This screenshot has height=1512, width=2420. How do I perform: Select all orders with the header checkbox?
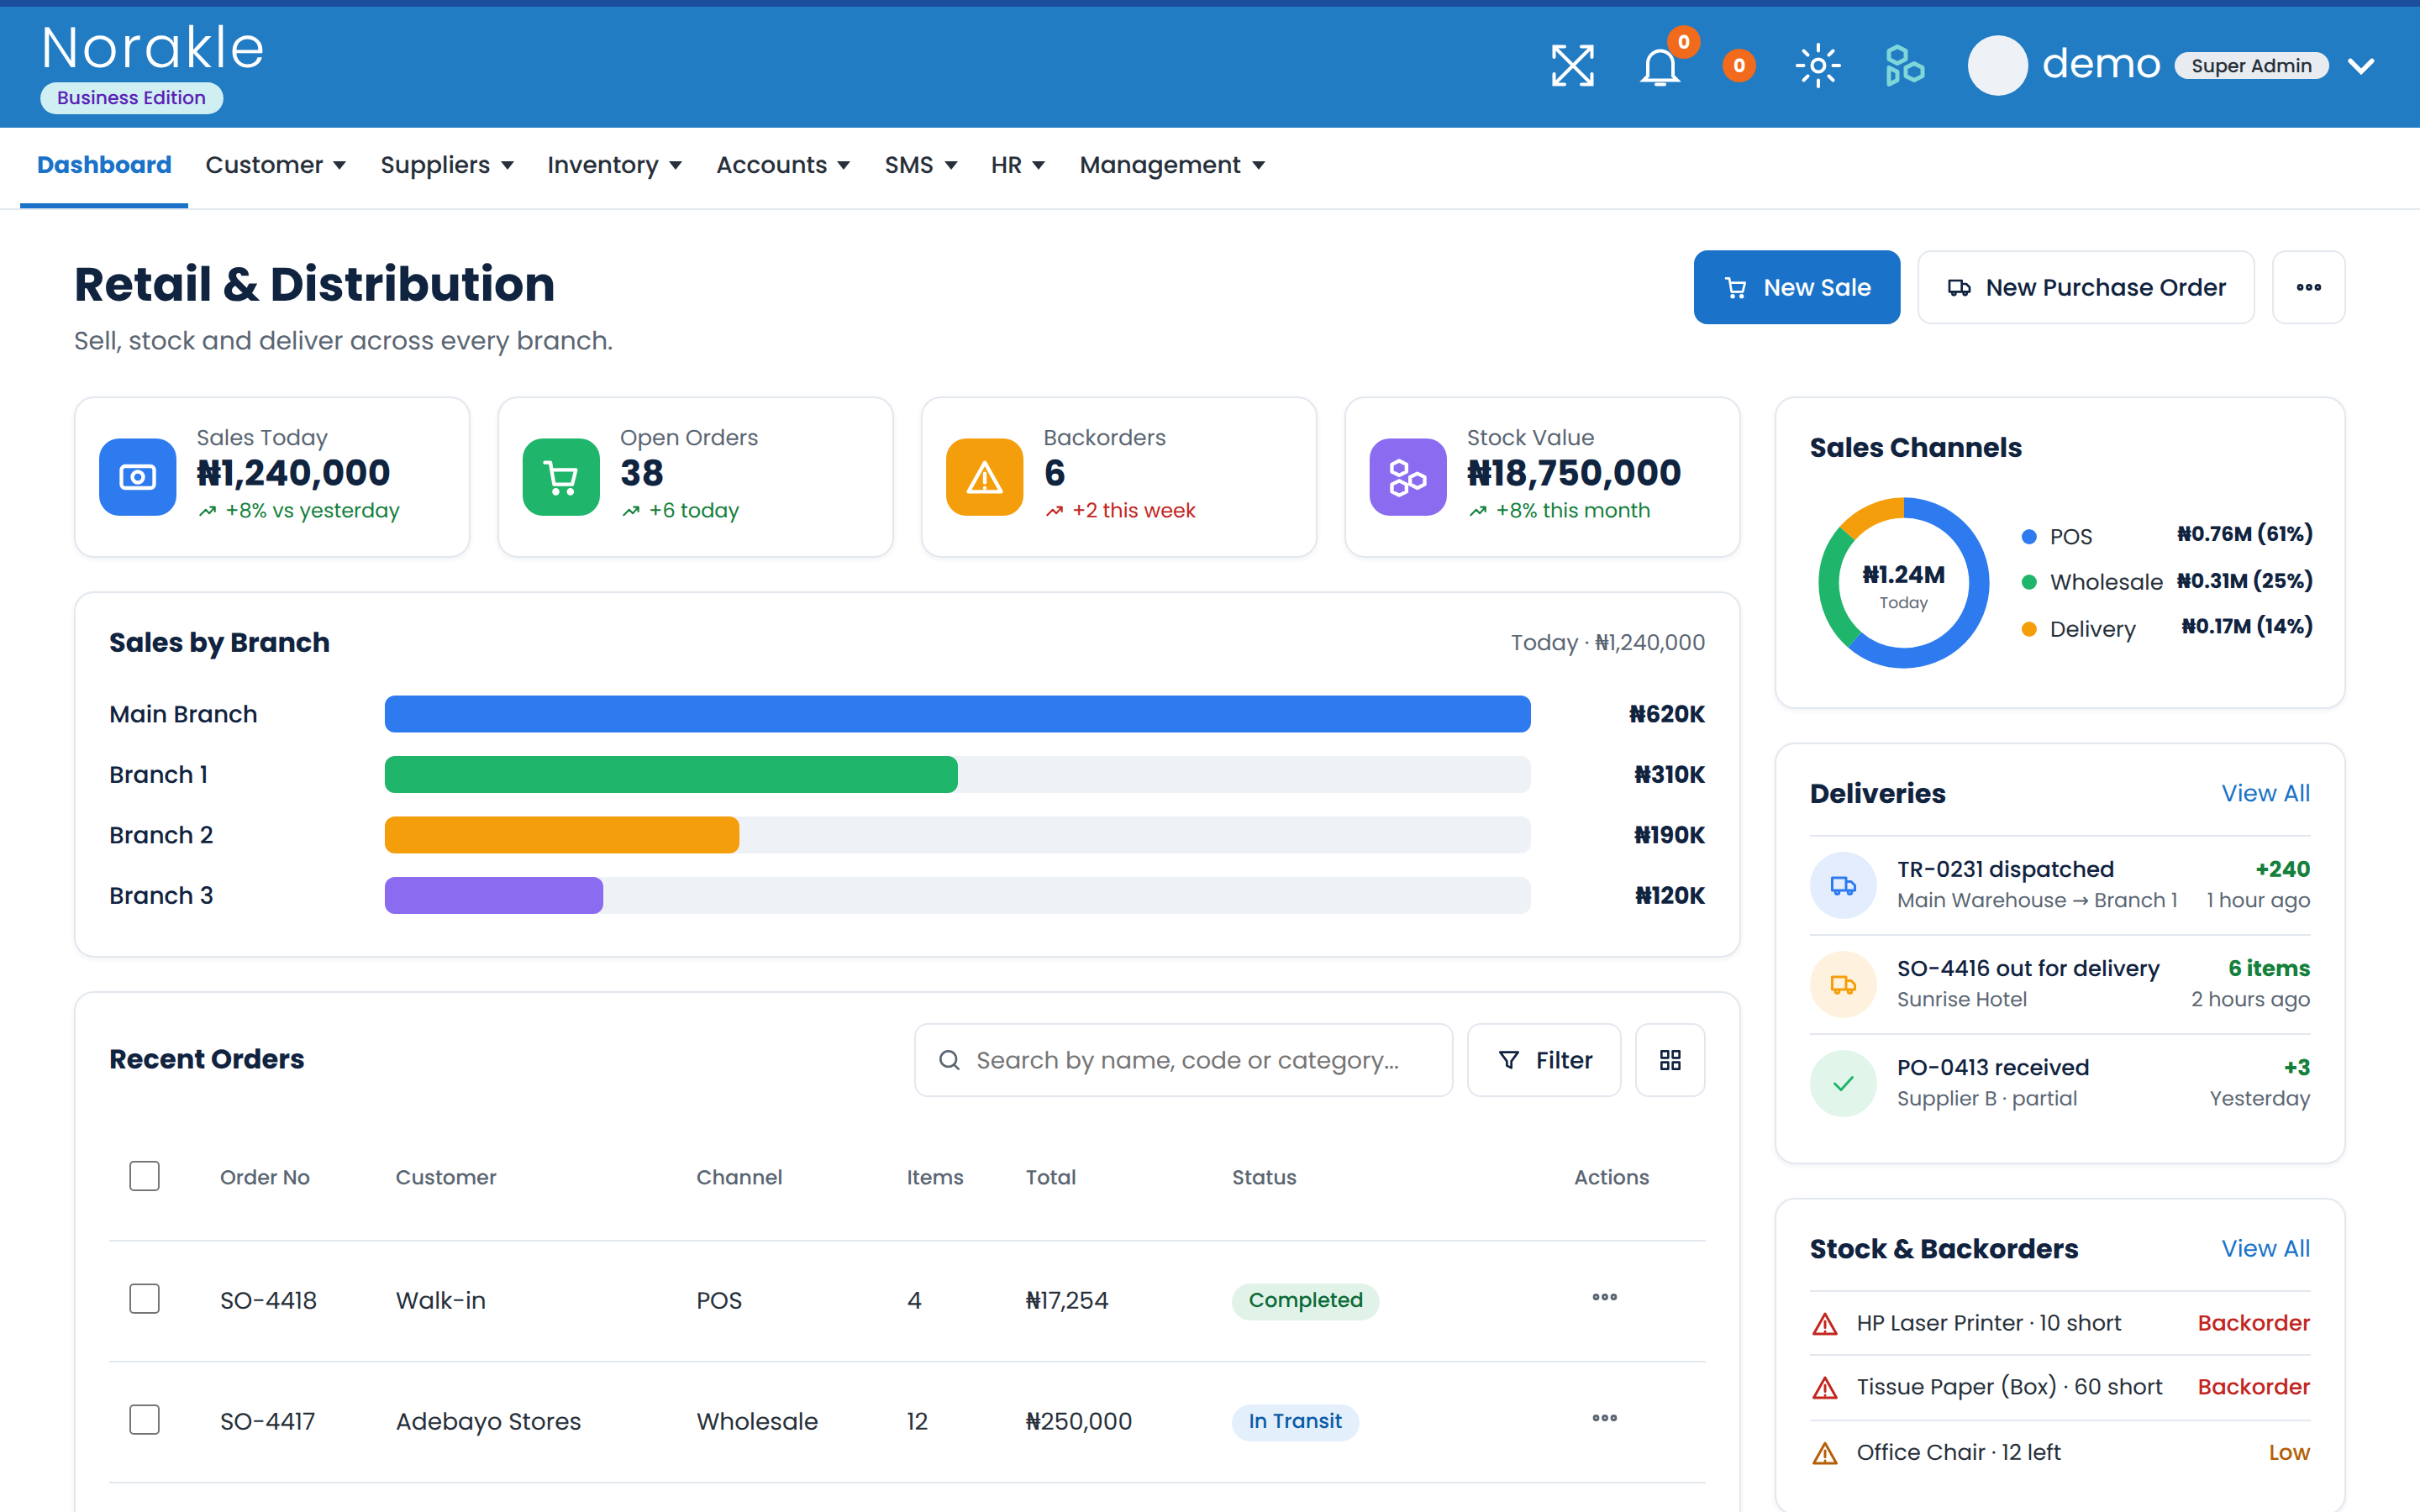point(145,1176)
